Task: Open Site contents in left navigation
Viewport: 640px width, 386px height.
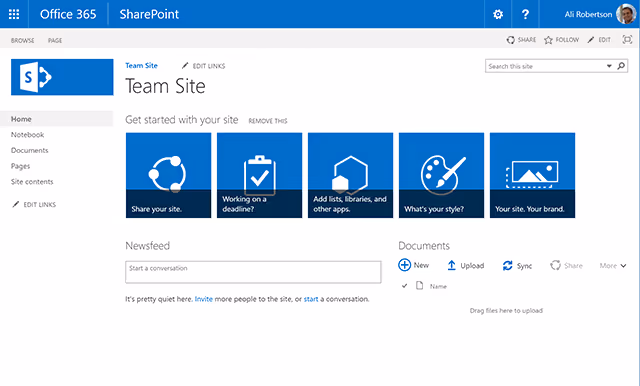Action: click(x=32, y=182)
